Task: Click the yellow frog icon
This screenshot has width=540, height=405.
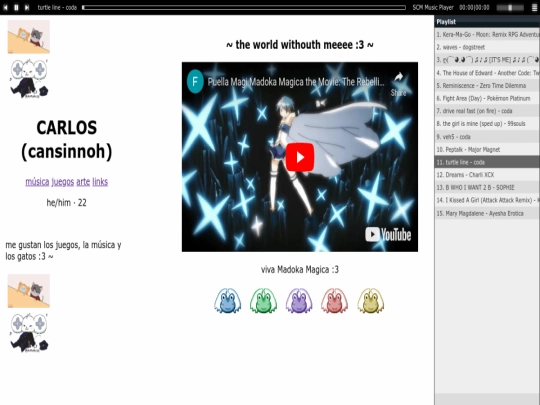Action: (x=371, y=301)
